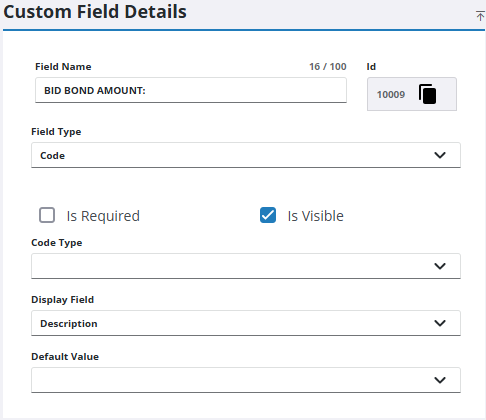This screenshot has height=420, width=486.
Task: Open the Display Field dropdown showing Description
Action: point(246,323)
